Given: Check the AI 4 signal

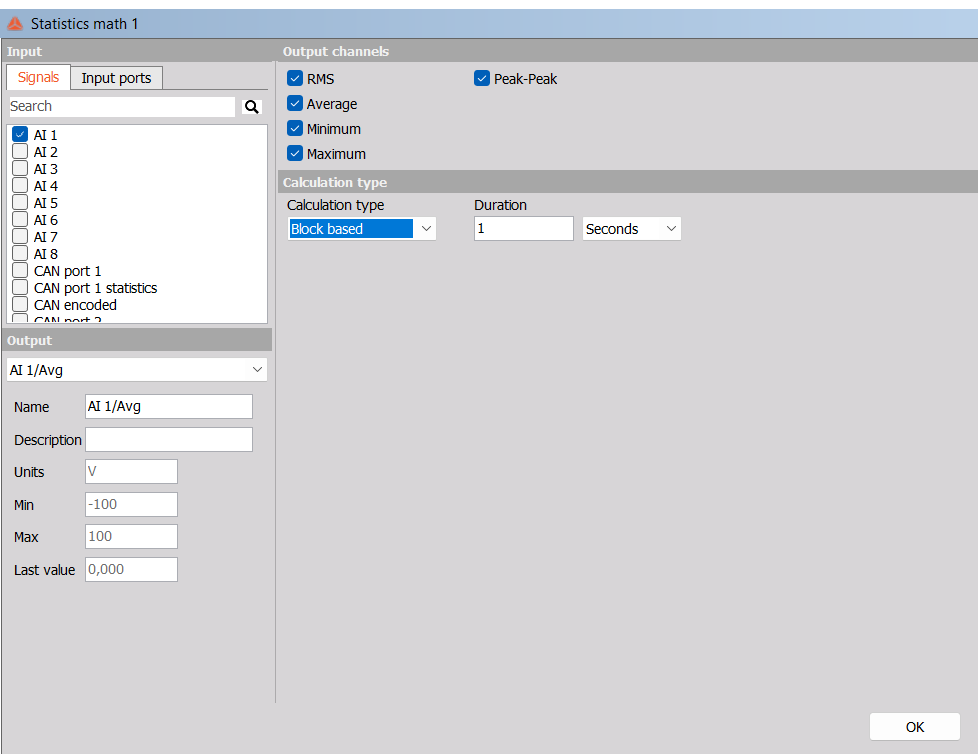Looking at the screenshot, I should point(20,185).
